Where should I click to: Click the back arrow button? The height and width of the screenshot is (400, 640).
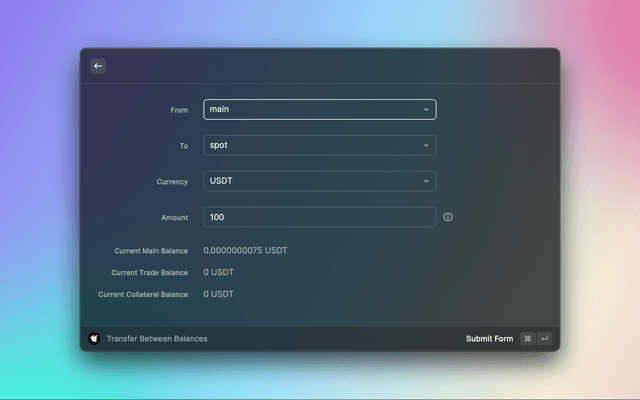pyautogui.click(x=98, y=66)
